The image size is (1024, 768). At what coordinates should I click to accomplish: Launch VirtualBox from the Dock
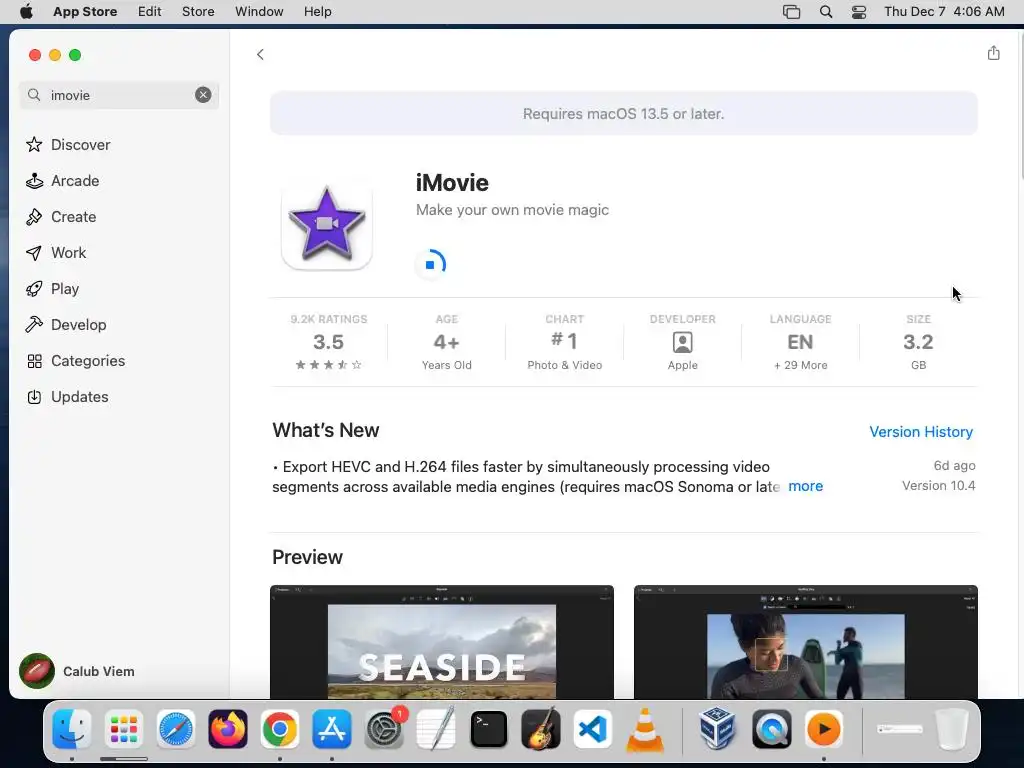pyautogui.click(x=717, y=729)
